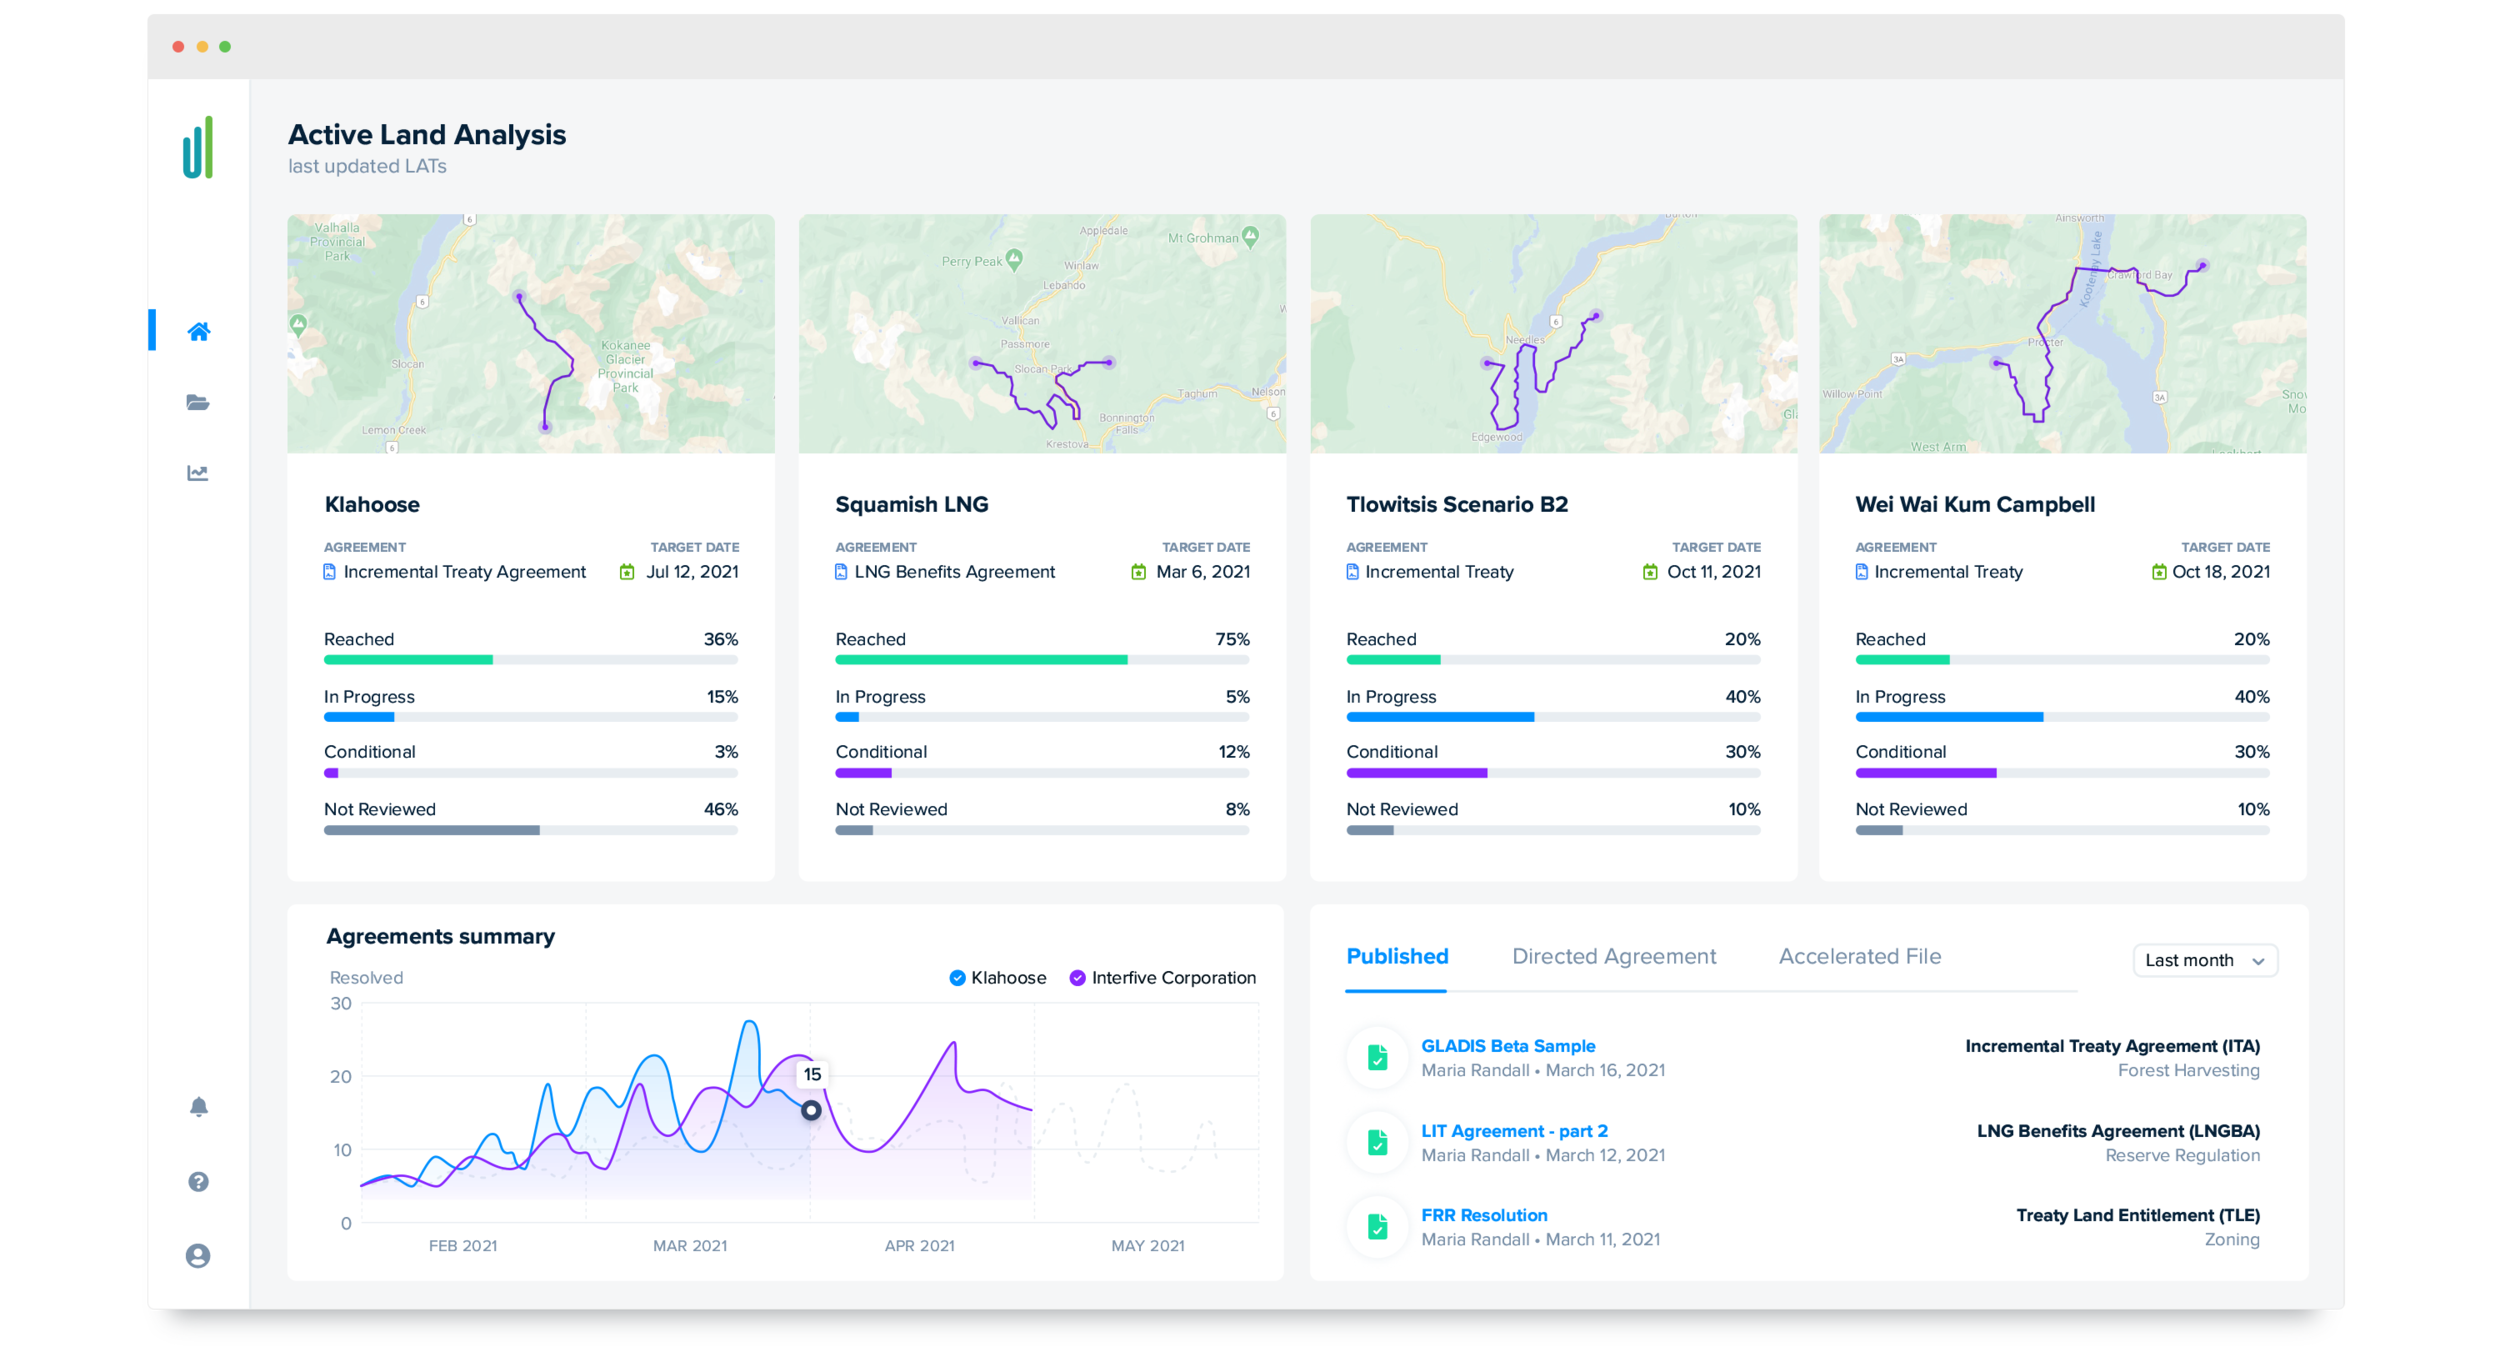This screenshot has width=2500, height=1347.
Task: Click the APR 2021 axis label
Action: pos(919,1245)
